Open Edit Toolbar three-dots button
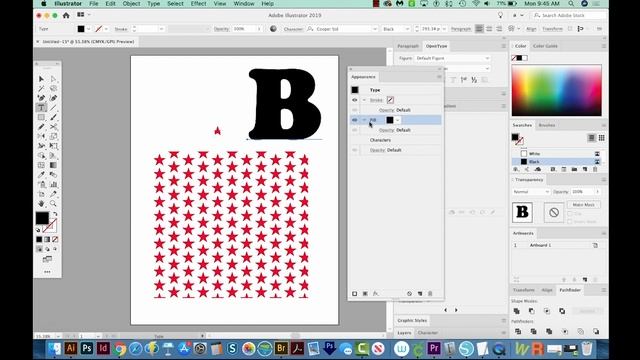 (47, 272)
